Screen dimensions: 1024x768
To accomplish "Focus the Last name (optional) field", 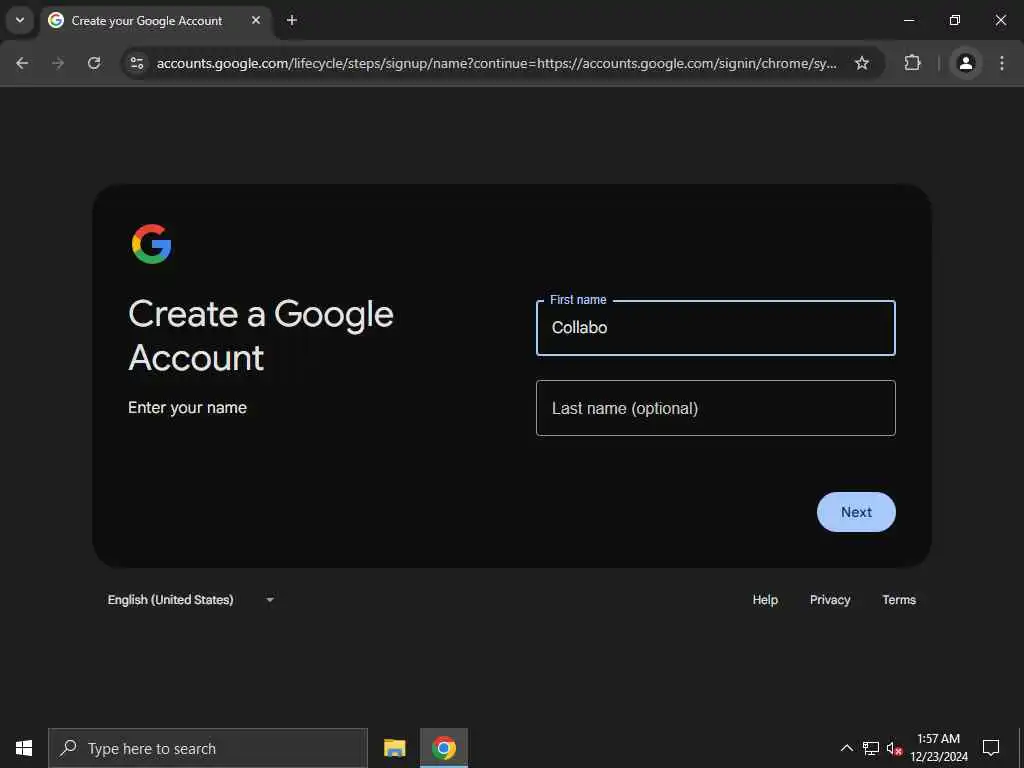I will click(x=716, y=408).
